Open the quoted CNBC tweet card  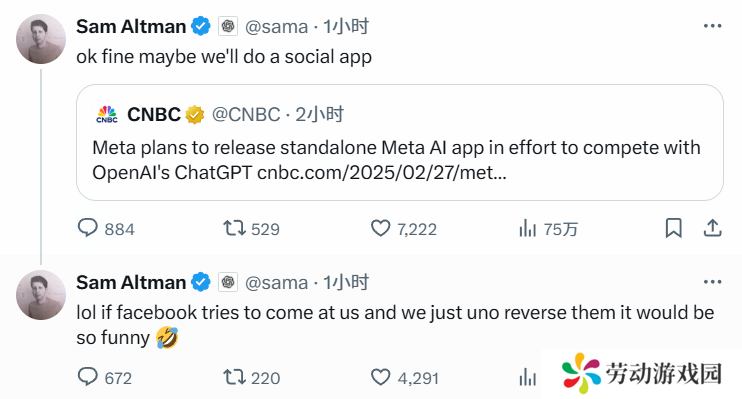[400, 142]
